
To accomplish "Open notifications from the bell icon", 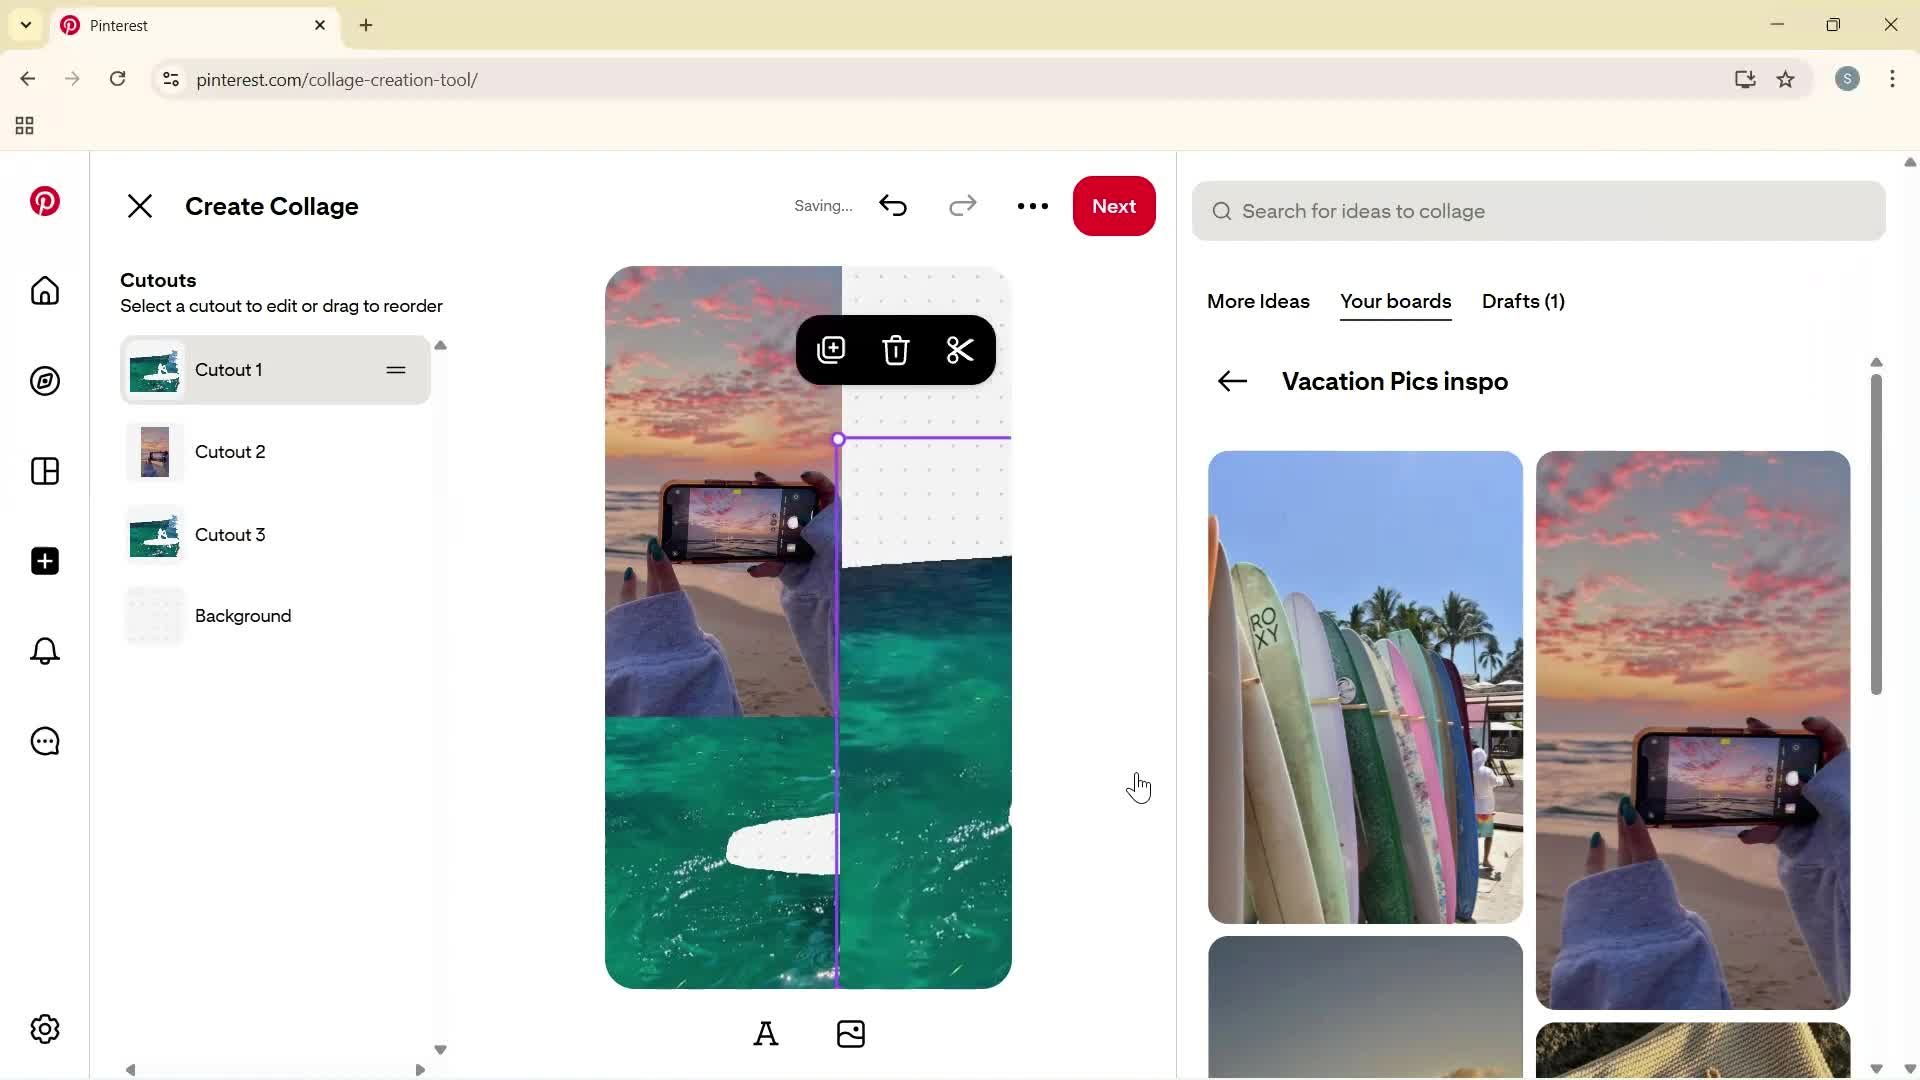I will point(44,651).
